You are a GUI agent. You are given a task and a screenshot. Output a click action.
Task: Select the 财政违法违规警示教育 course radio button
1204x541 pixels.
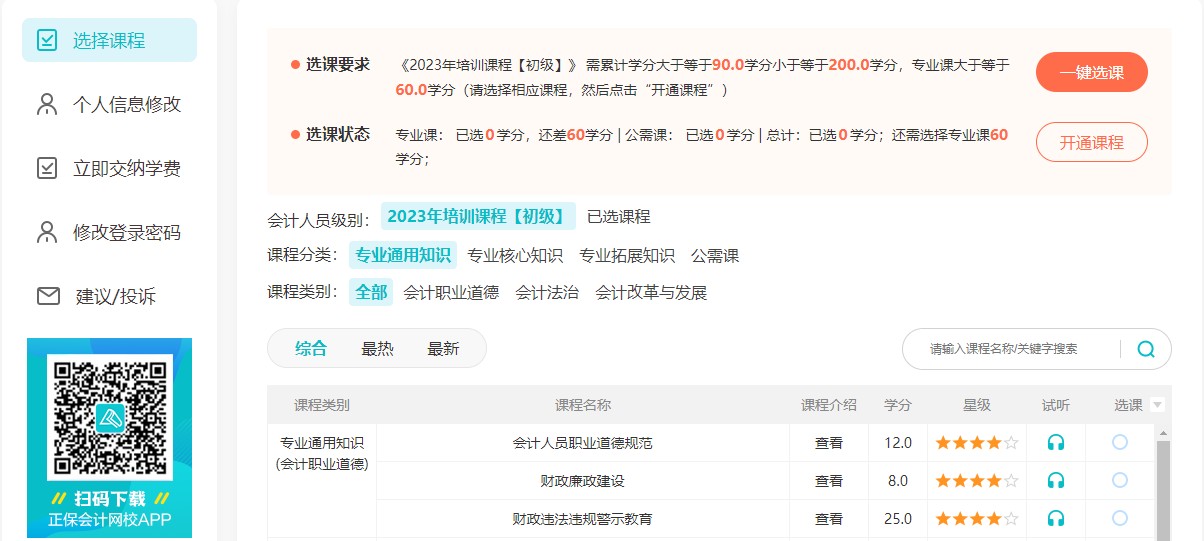pos(1120,518)
